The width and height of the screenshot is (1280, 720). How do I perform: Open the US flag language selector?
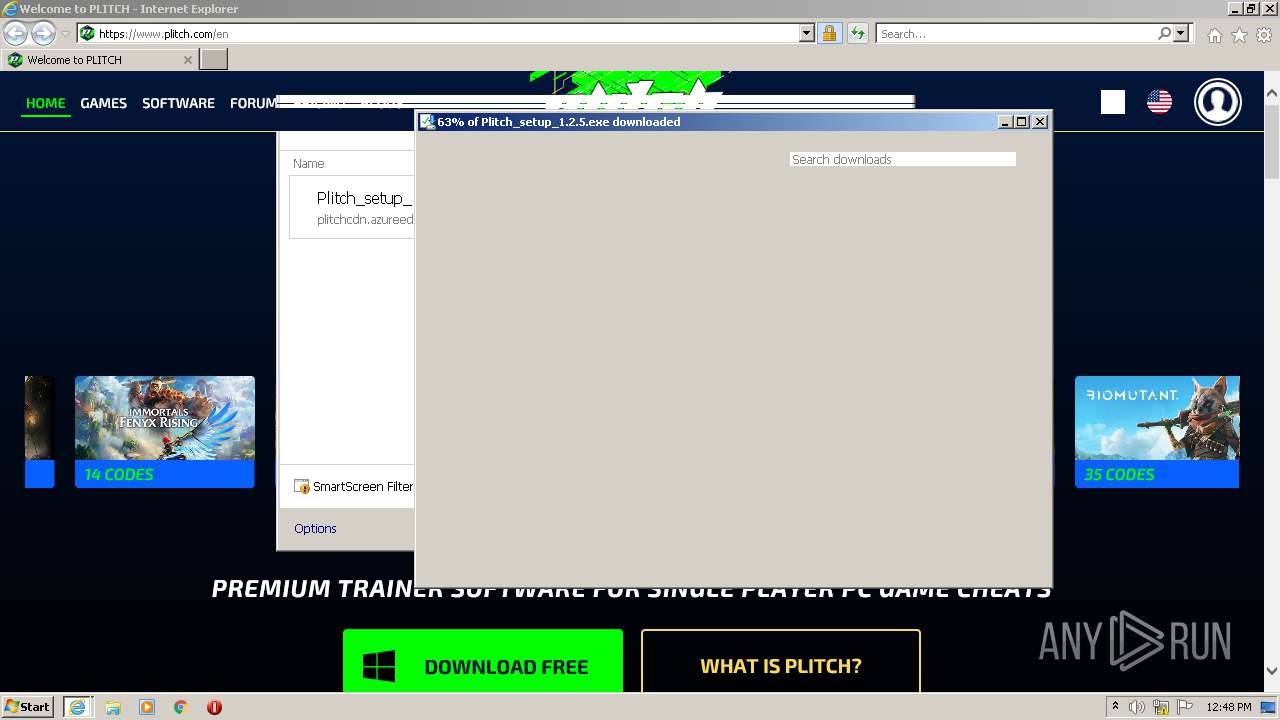pos(1159,102)
